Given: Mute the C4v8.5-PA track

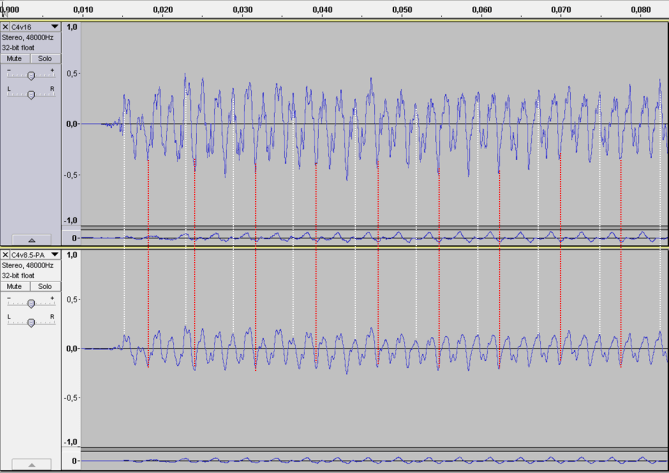Looking at the screenshot, I should (15, 286).
